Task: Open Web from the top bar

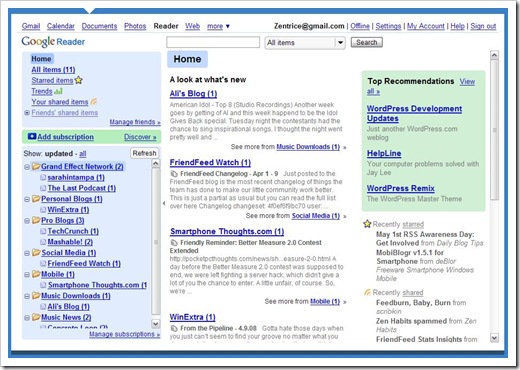Action: pos(192,26)
